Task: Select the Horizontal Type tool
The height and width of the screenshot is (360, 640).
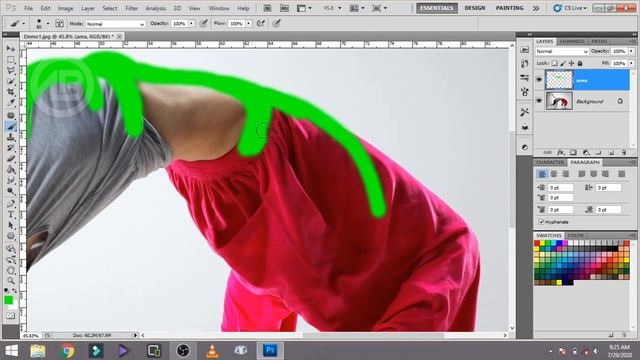Action: (11, 214)
